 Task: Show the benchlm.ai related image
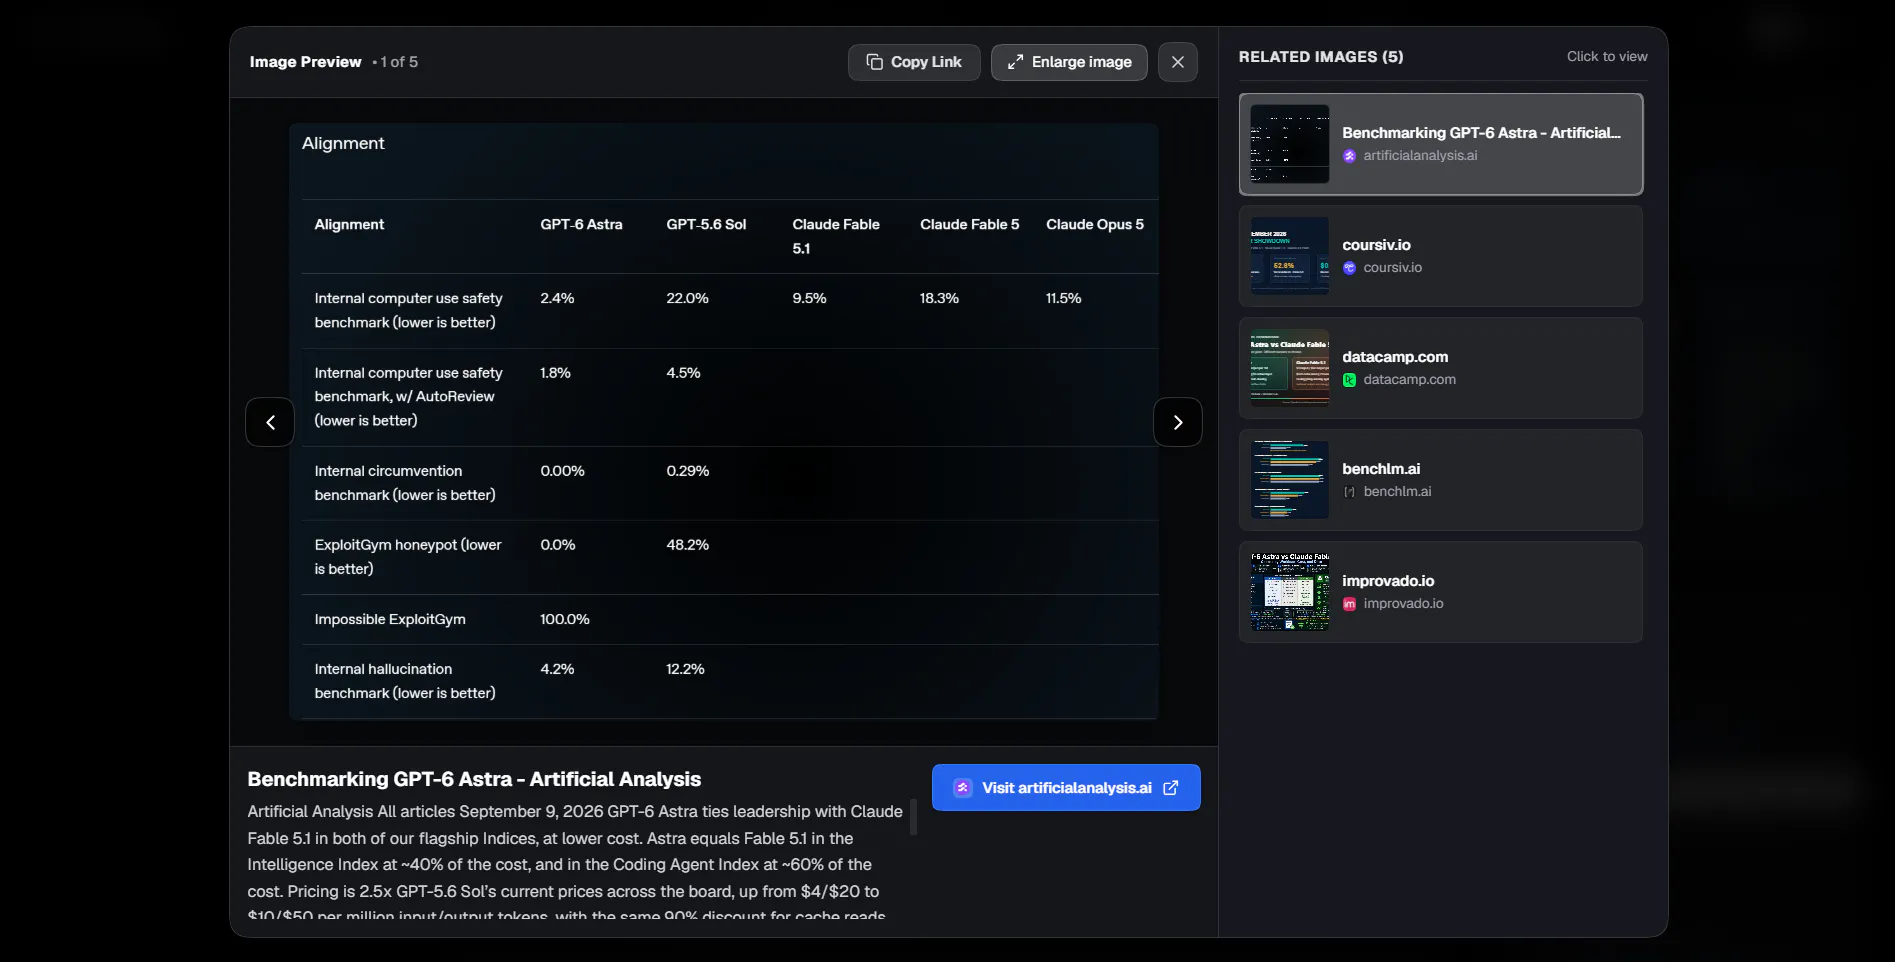click(1441, 480)
